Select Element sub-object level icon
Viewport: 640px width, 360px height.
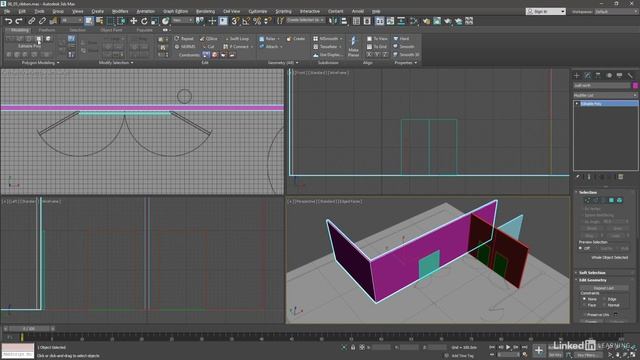[x=620, y=200]
